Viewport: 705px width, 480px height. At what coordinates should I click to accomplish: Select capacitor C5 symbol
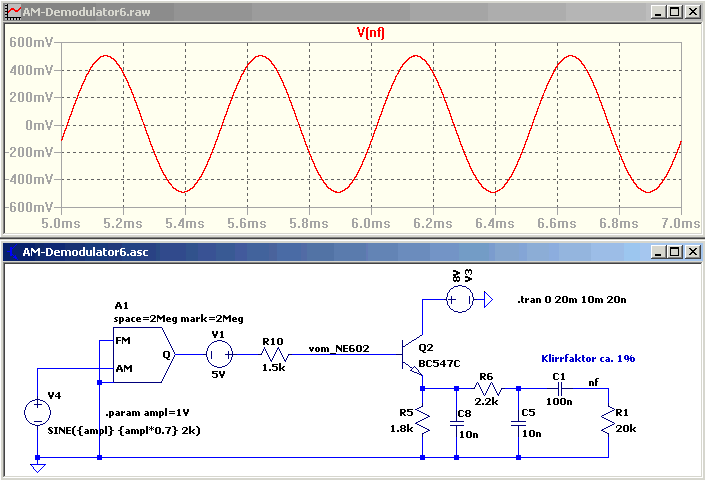pos(518,422)
